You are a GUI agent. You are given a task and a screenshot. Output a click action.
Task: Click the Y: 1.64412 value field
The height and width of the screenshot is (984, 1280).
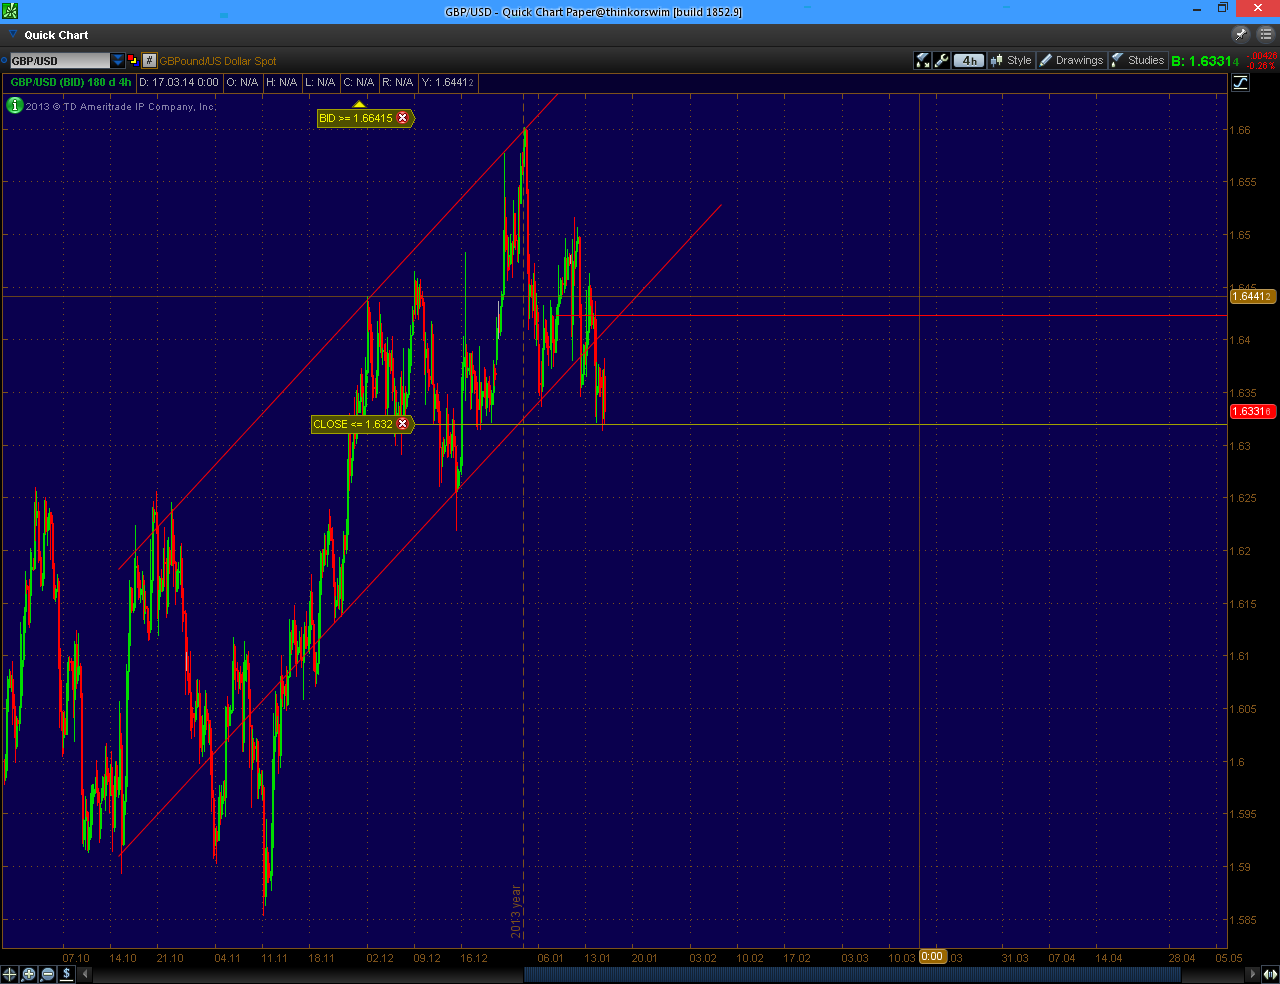coord(447,82)
